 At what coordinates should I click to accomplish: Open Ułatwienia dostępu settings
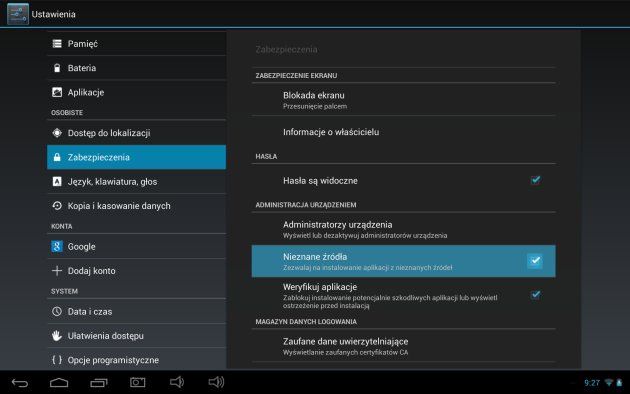(x=136, y=335)
